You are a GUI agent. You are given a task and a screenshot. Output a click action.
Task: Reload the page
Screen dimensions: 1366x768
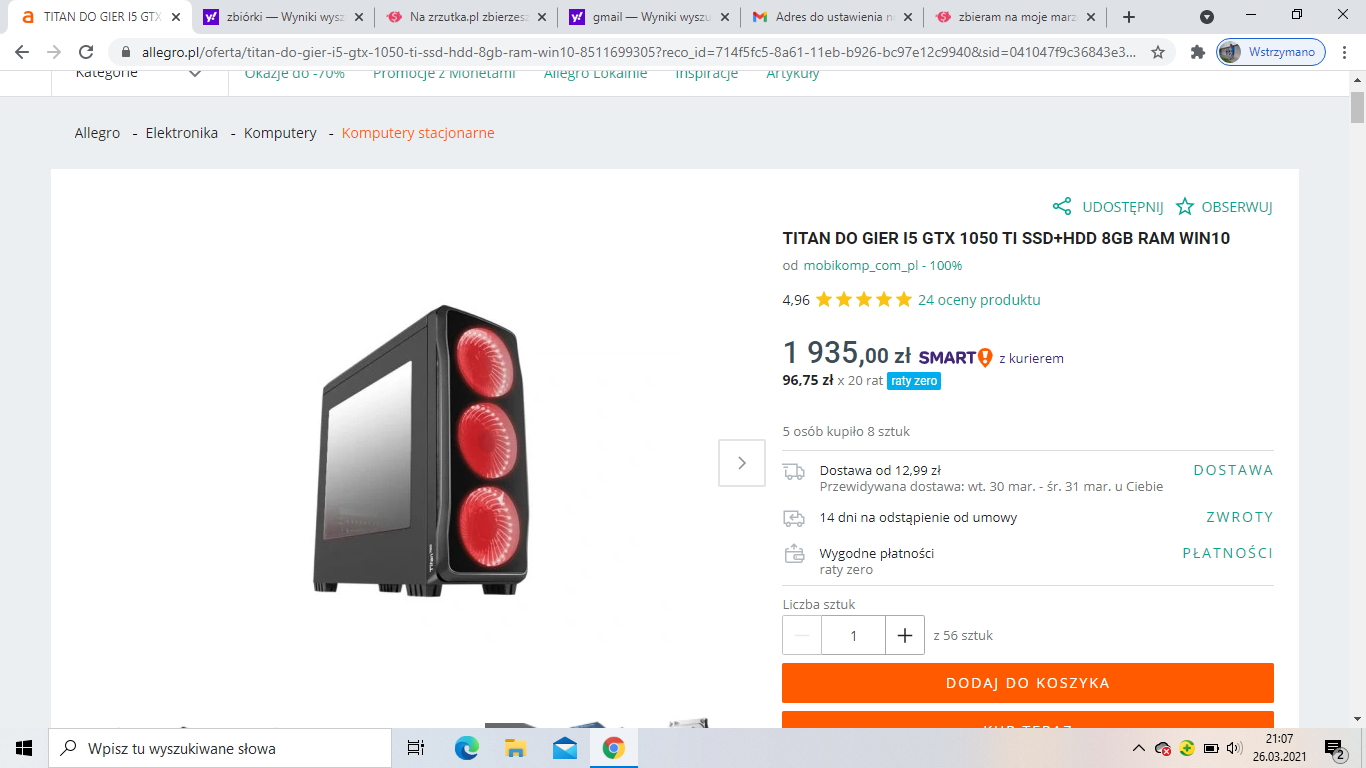pos(86,52)
